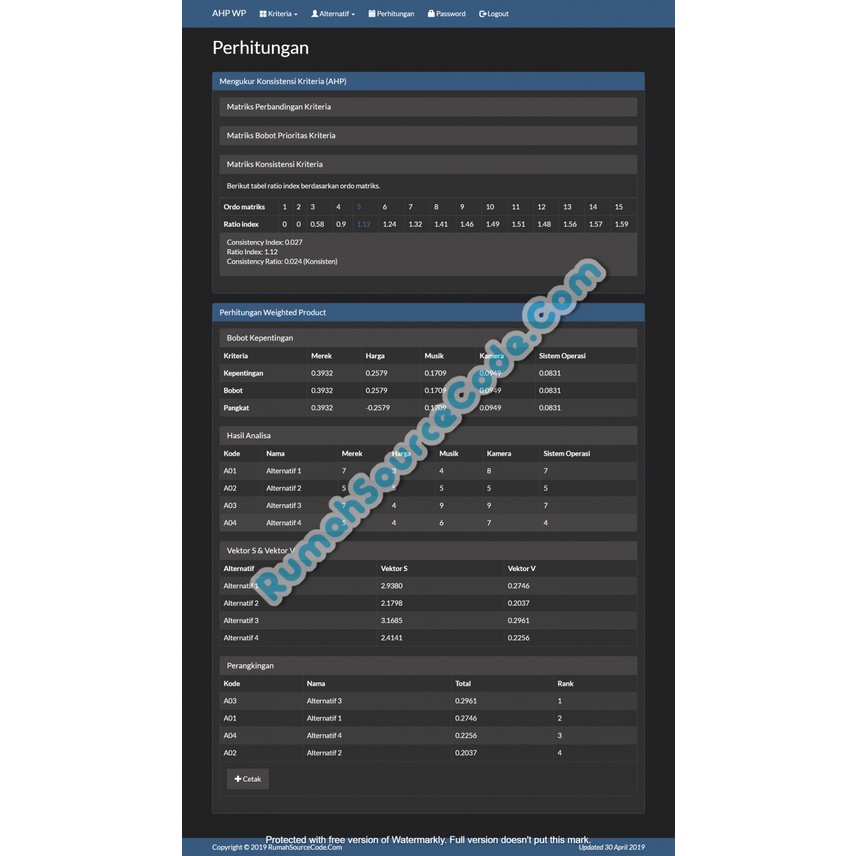
Task: Collapse the Matriks Konsistensi Kriteria panel
Action: coord(428,164)
